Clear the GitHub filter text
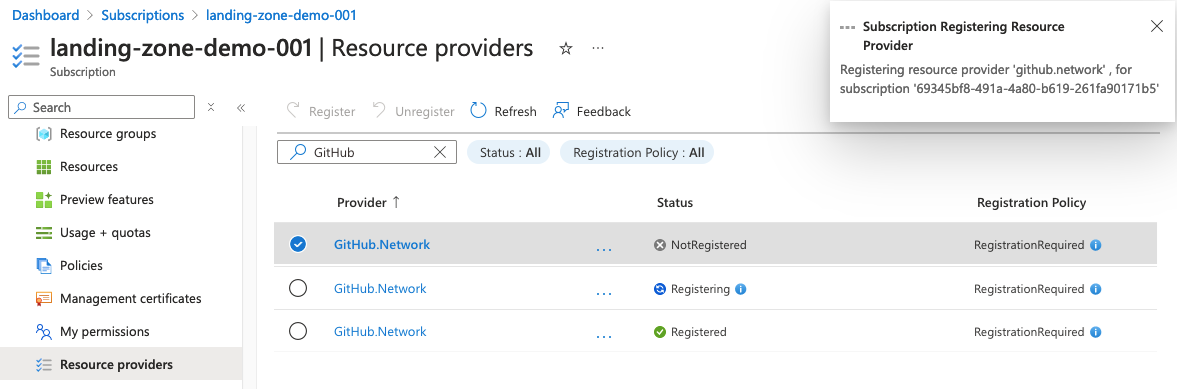This screenshot has width=1177, height=389. [x=441, y=152]
